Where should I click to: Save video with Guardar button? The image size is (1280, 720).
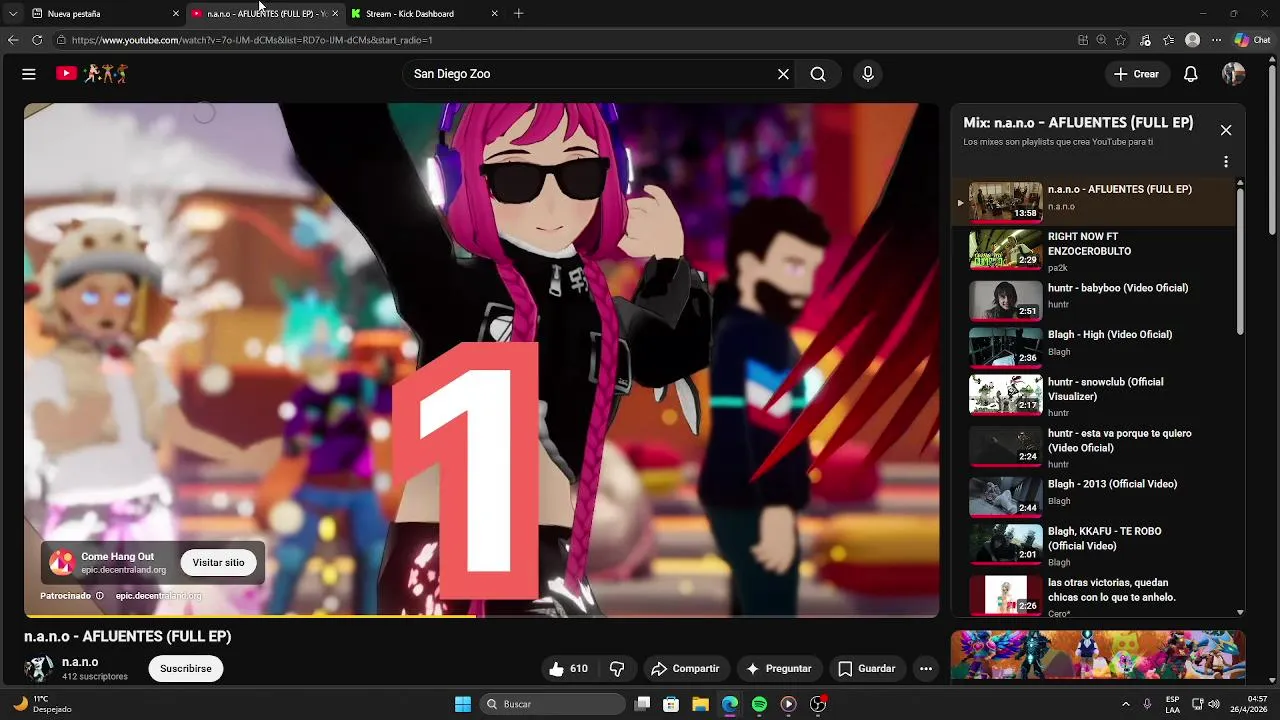pyautogui.click(x=866, y=669)
